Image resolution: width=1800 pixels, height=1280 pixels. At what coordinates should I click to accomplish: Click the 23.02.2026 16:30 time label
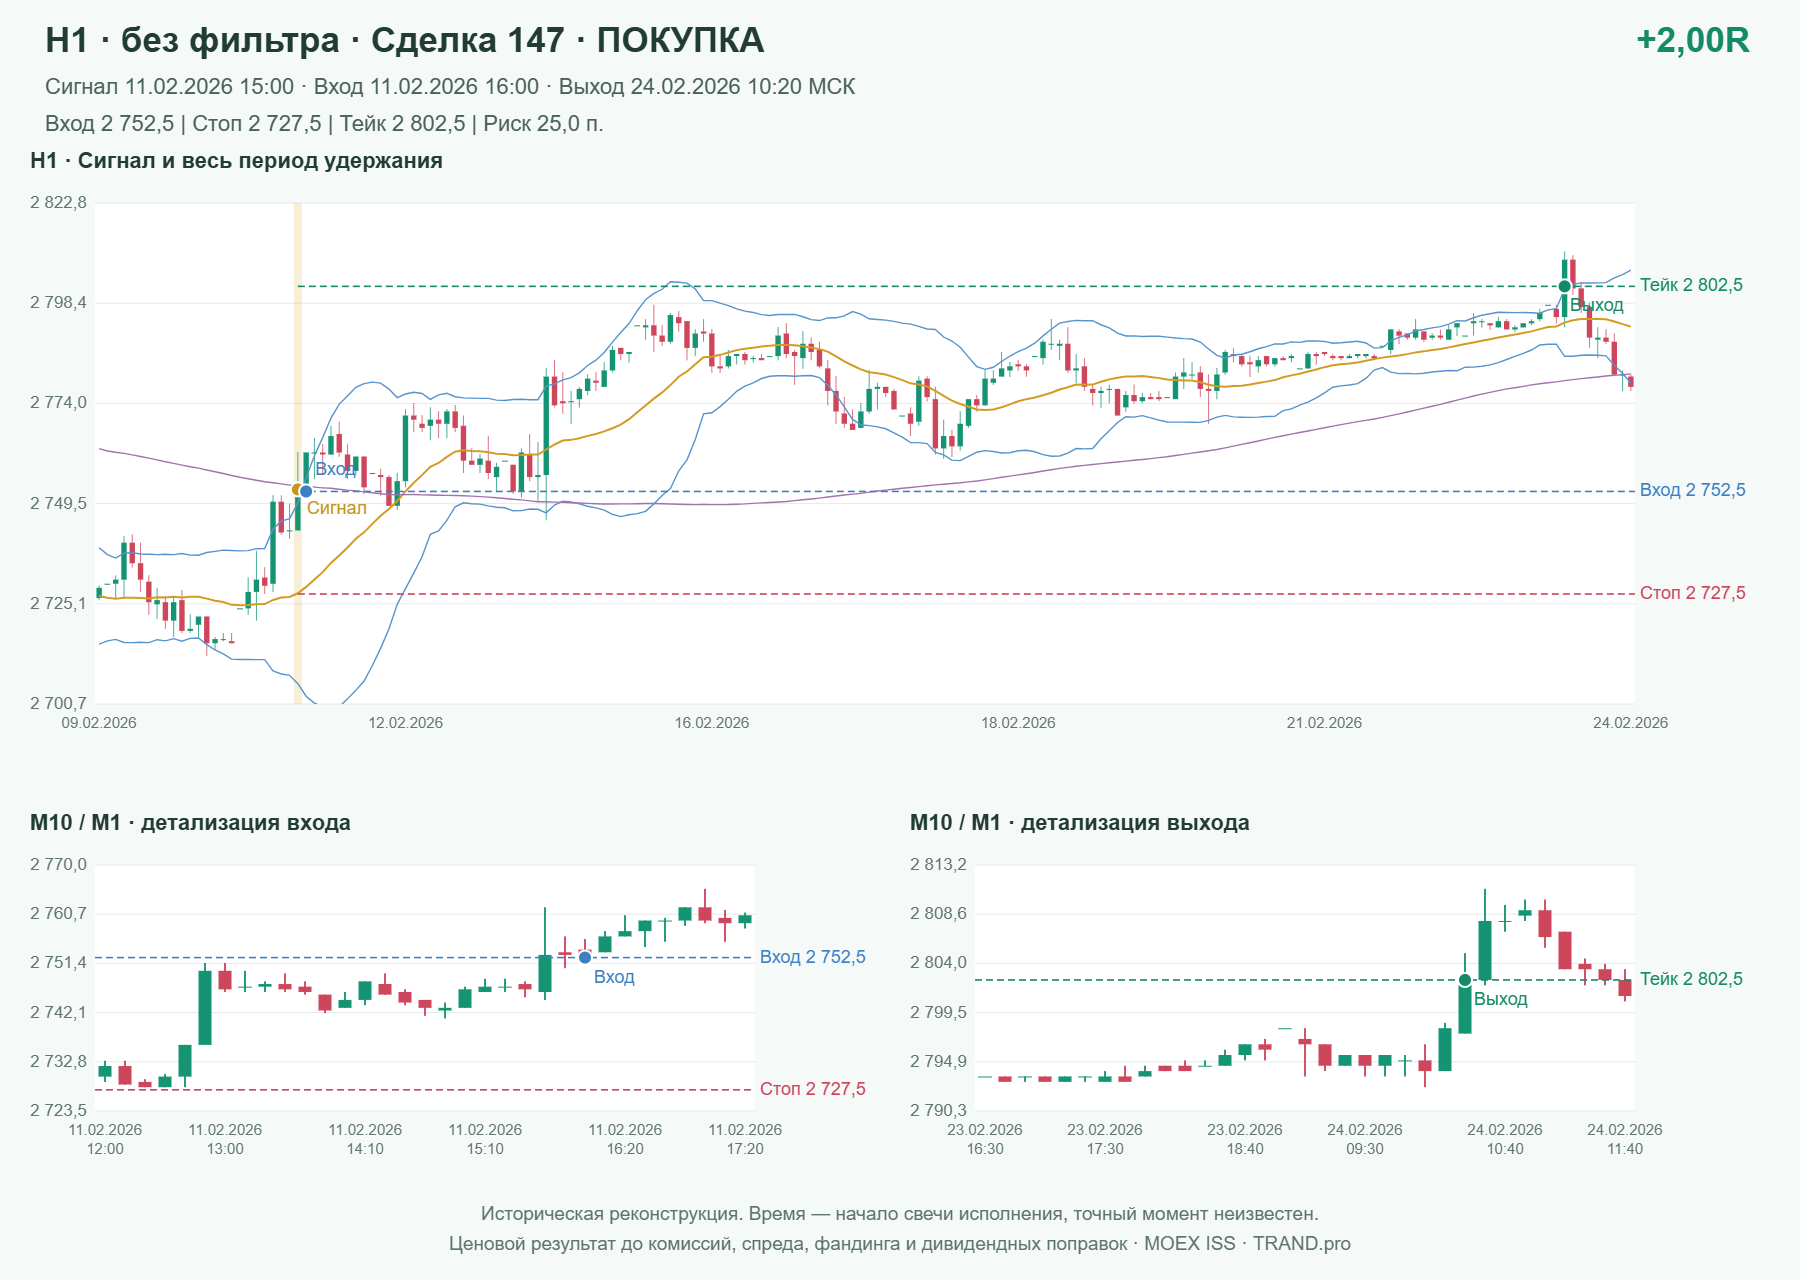coord(985,1139)
